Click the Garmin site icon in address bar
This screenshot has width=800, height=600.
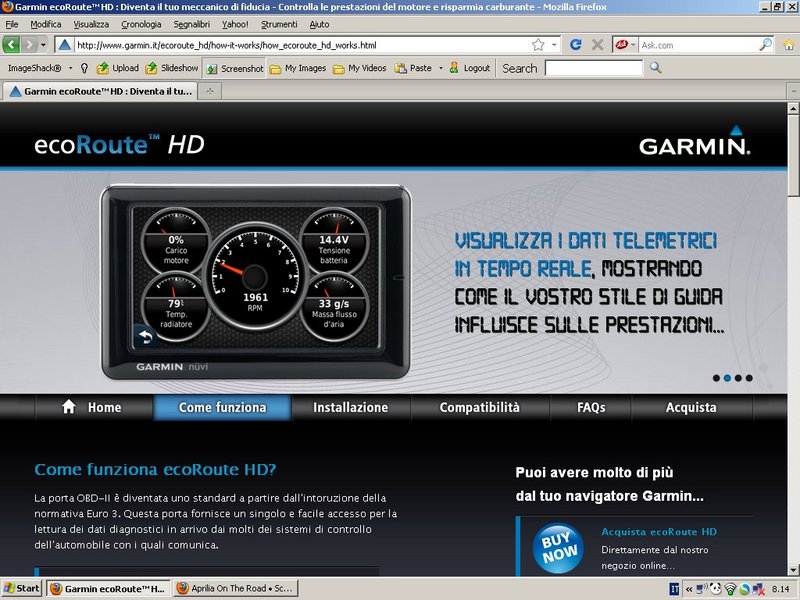coord(64,45)
